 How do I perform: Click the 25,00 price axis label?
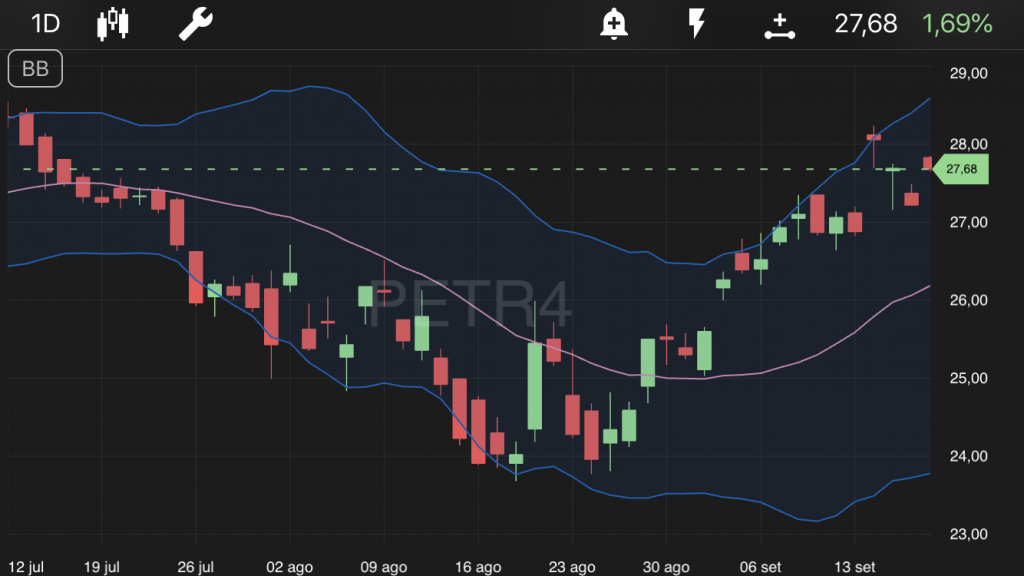click(x=968, y=378)
